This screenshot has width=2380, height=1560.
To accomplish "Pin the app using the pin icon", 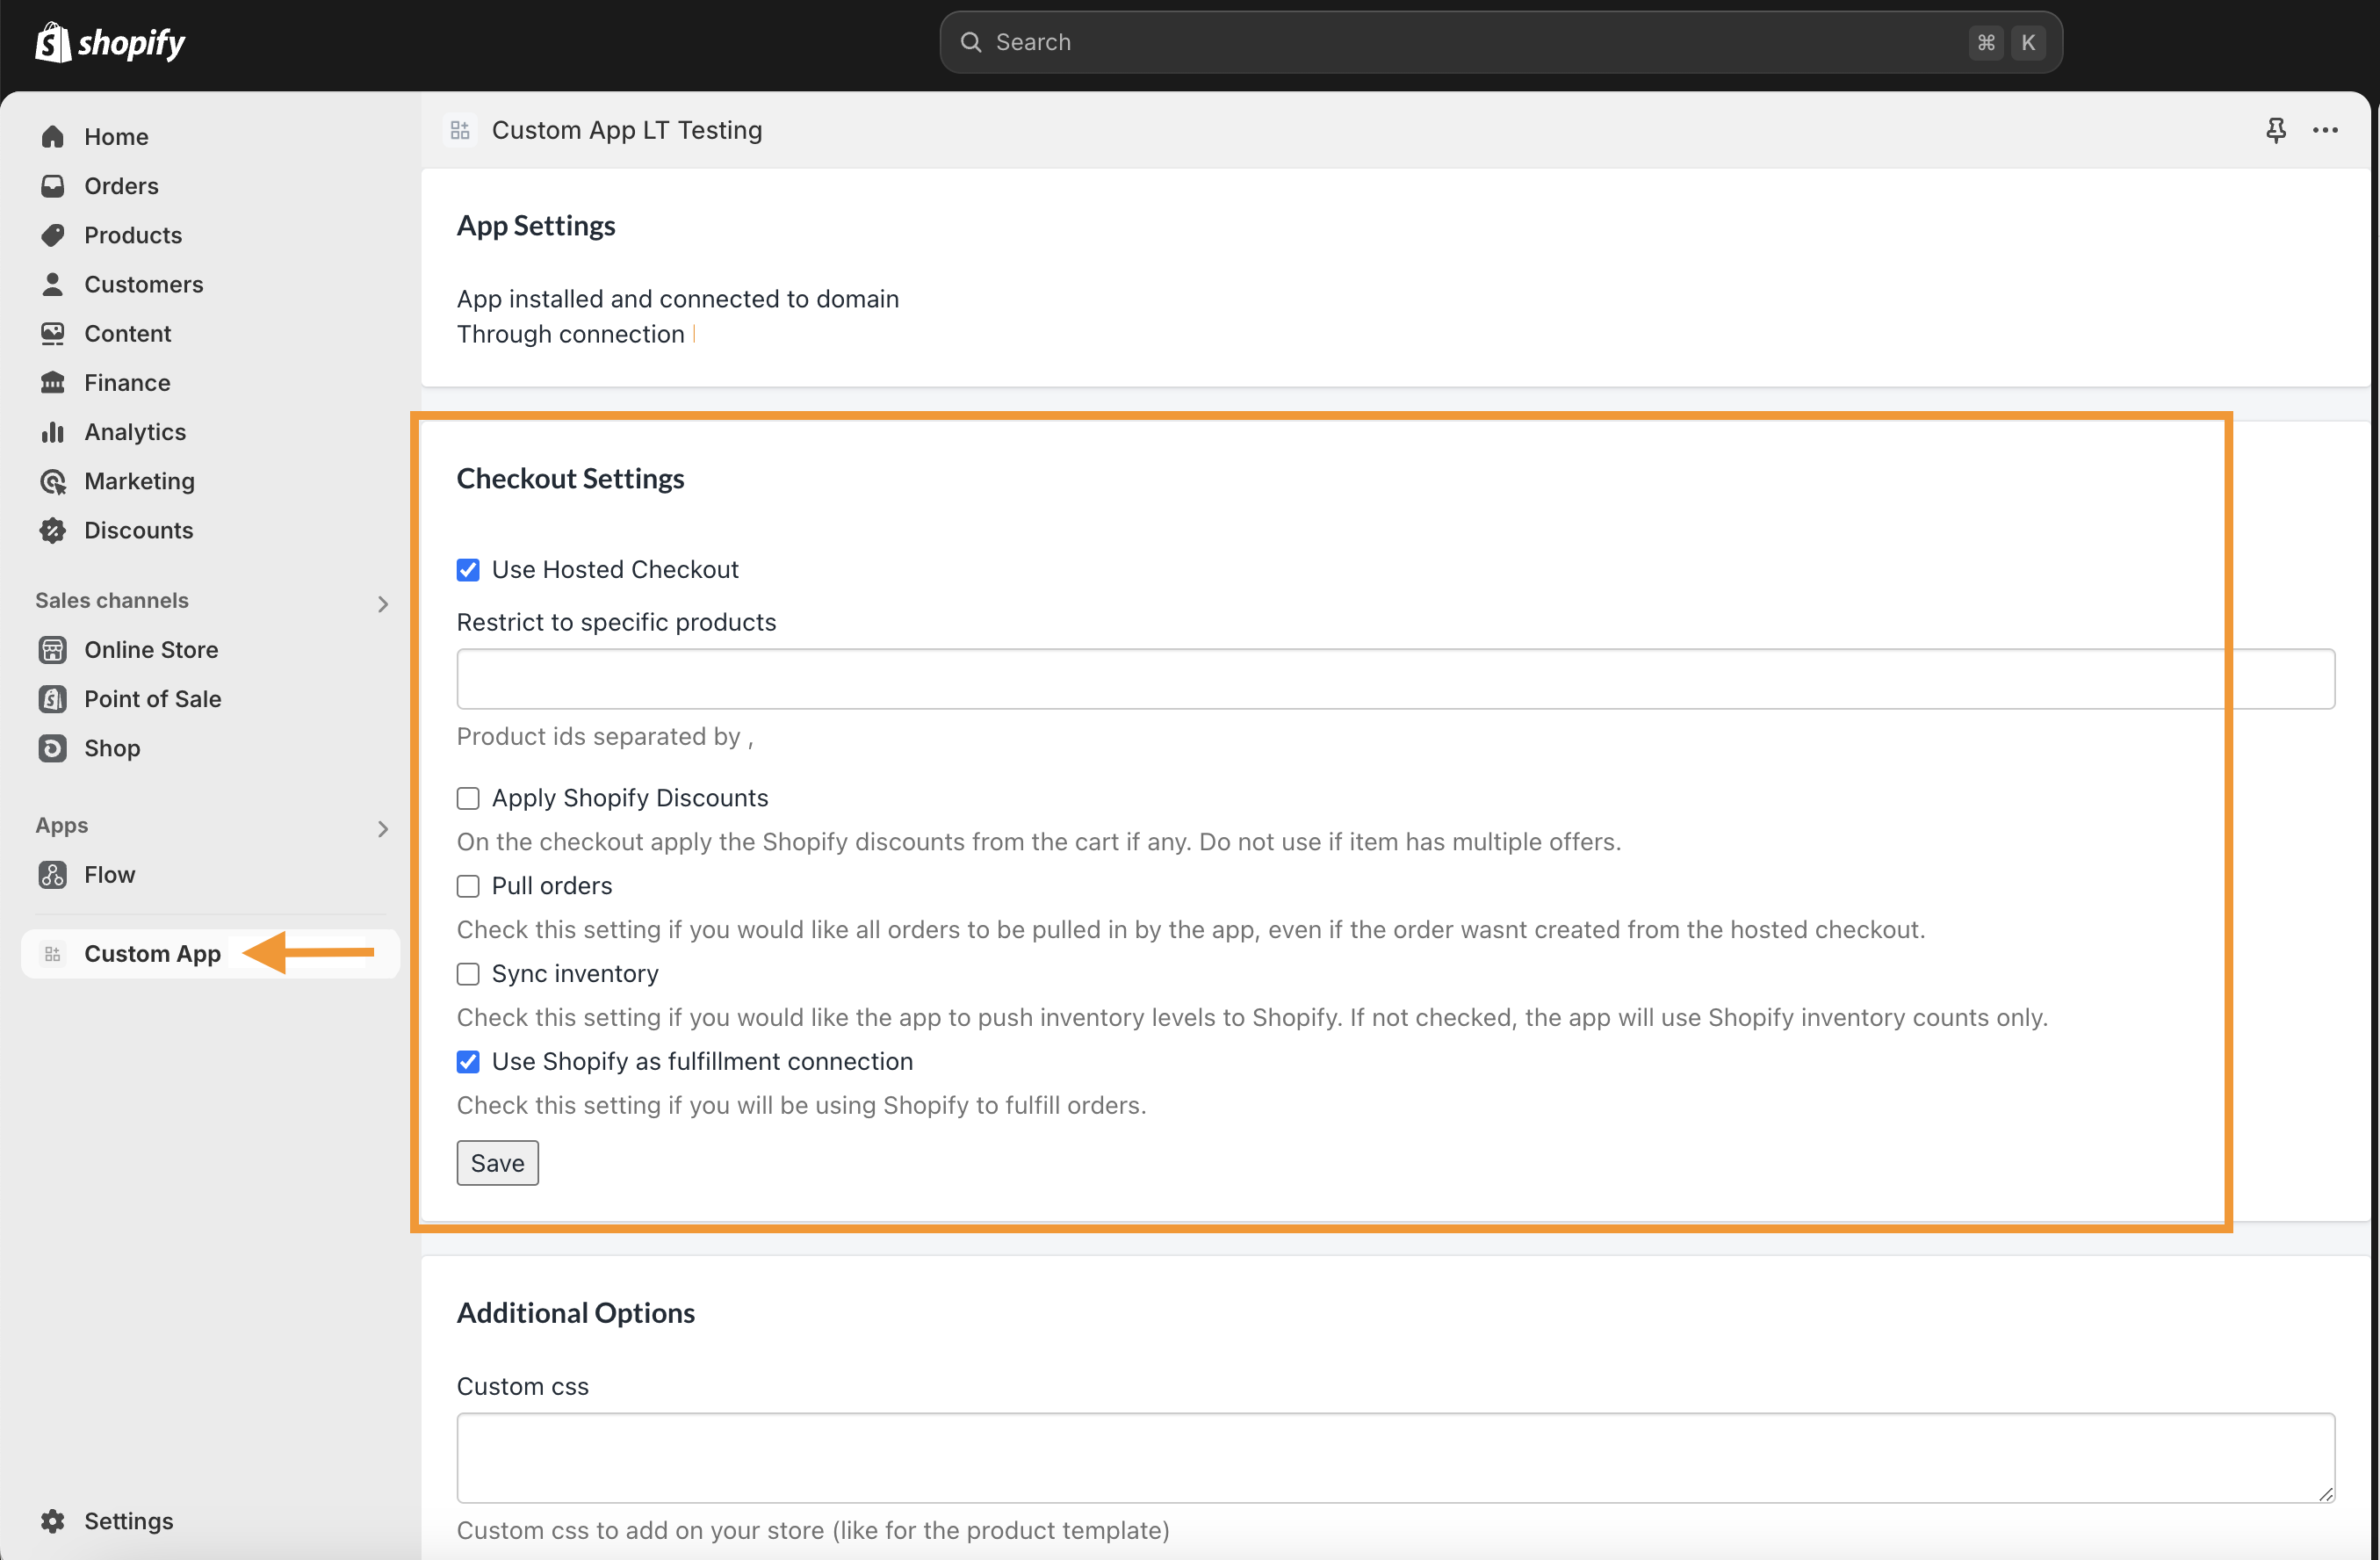I will (x=2276, y=130).
